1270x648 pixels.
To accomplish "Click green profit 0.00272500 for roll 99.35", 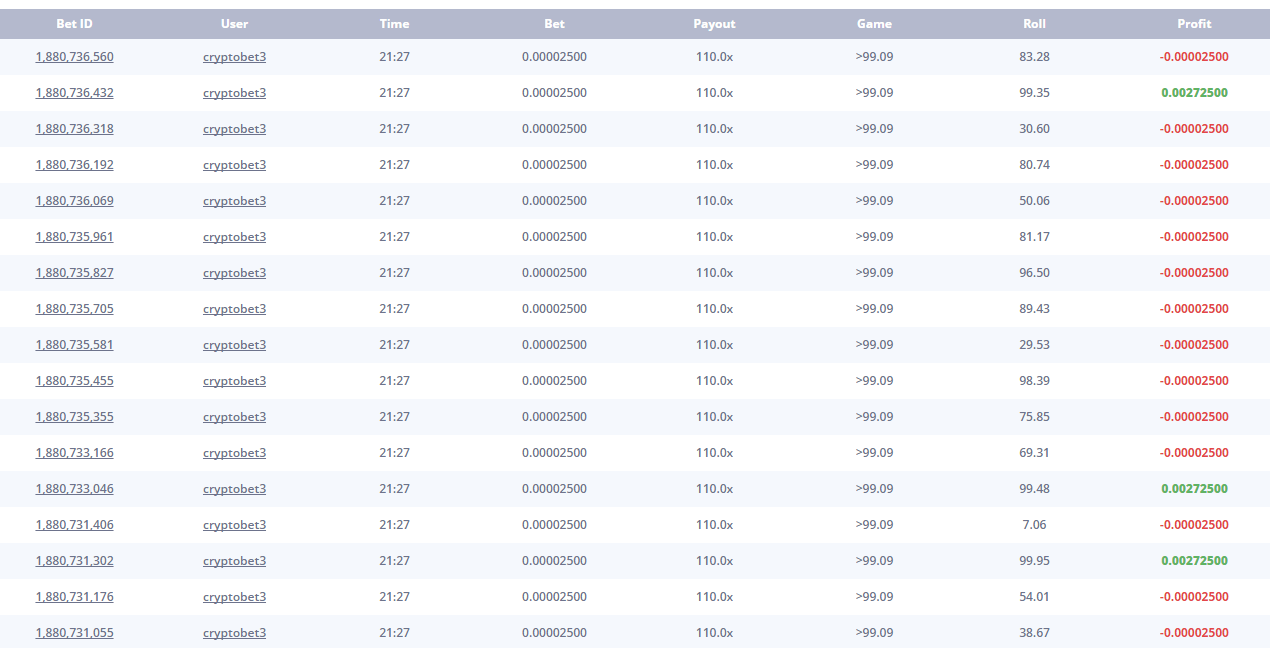I will tap(1194, 93).
